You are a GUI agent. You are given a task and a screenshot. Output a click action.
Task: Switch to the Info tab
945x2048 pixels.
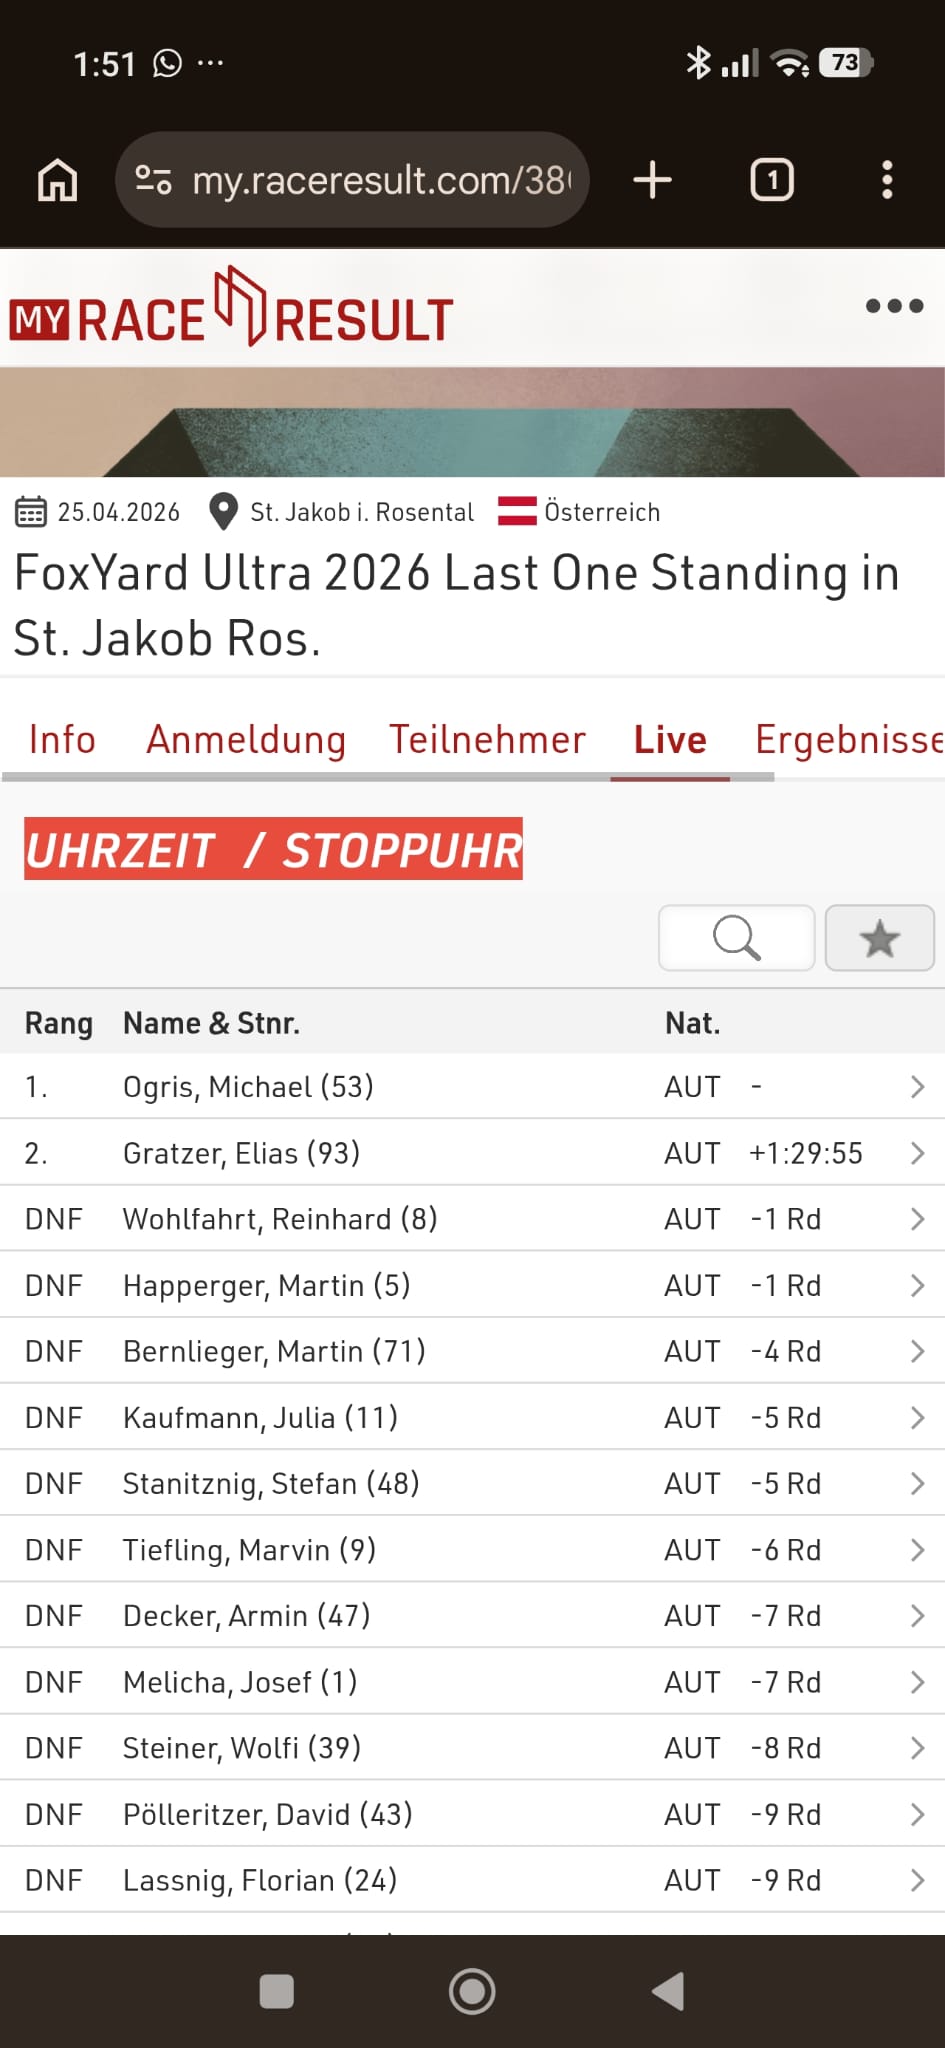coord(62,740)
